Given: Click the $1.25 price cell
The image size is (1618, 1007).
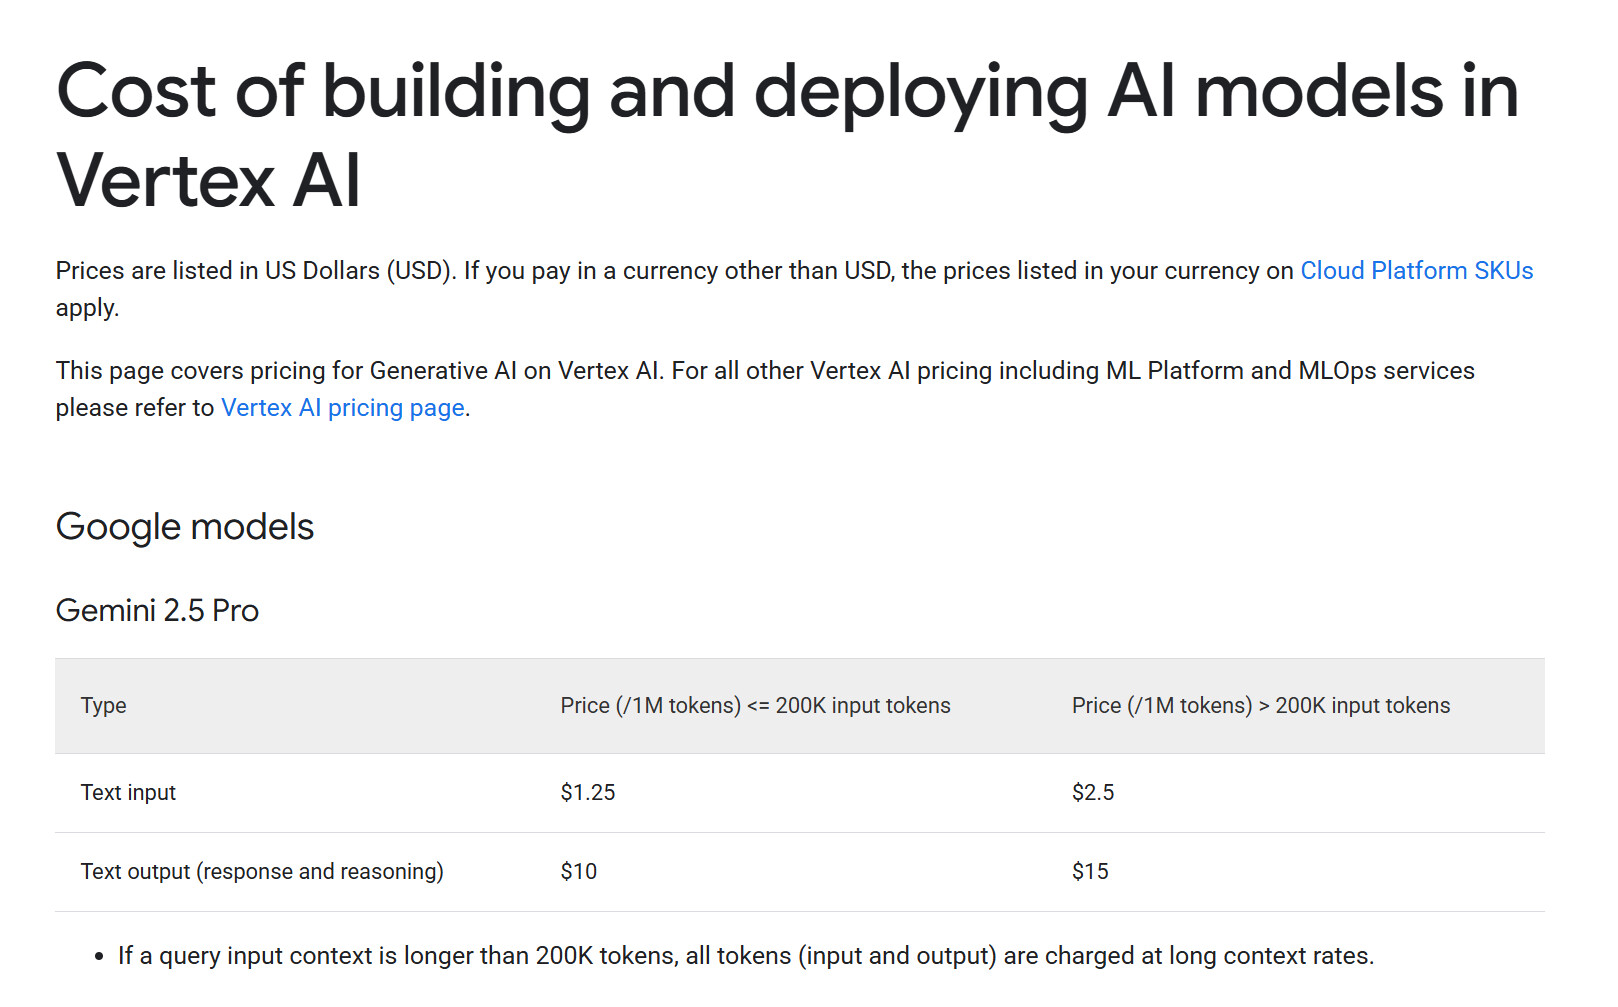Looking at the screenshot, I should [x=588, y=793].
